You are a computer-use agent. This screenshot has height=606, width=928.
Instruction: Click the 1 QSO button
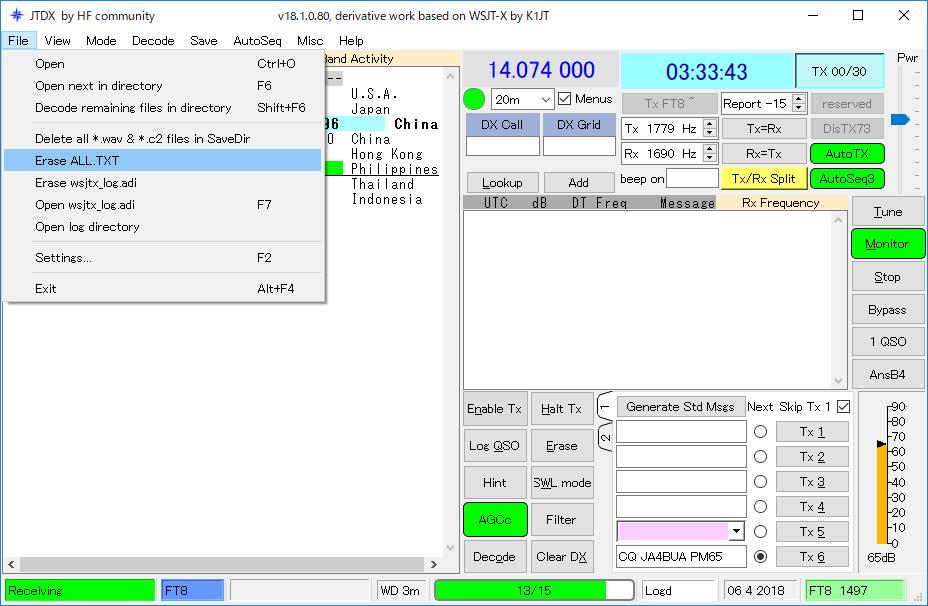tap(887, 341)
